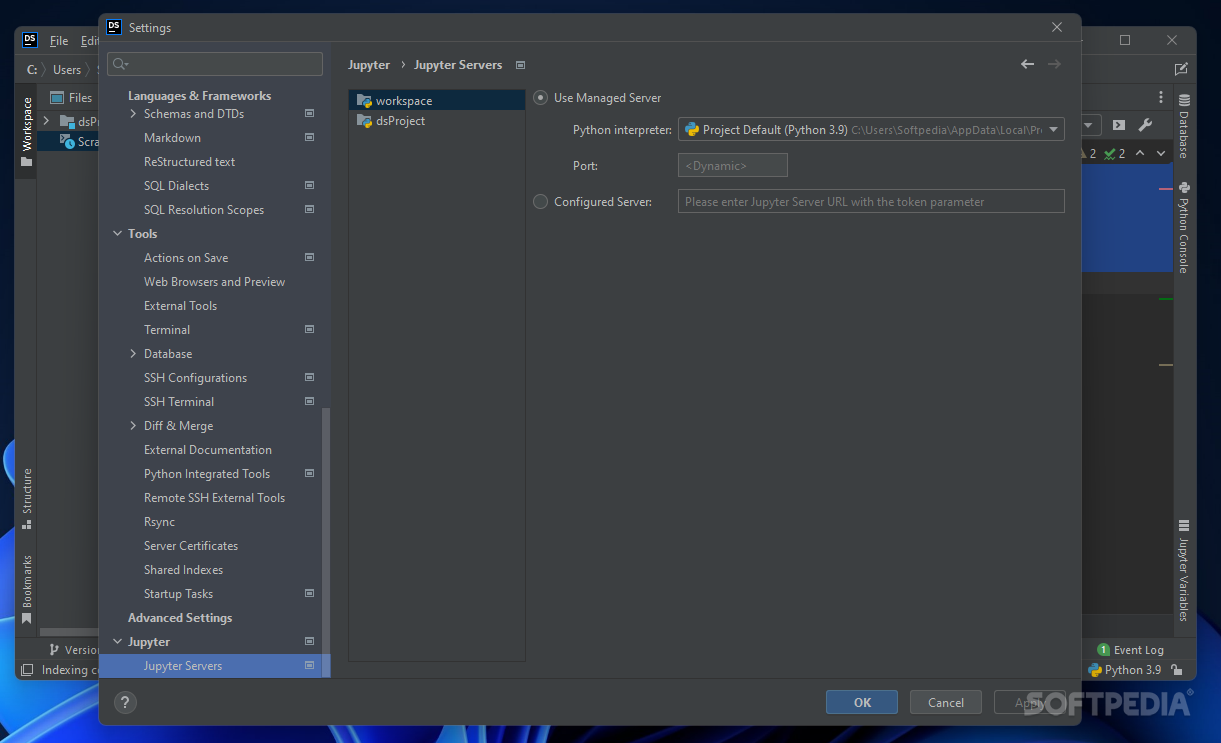This screenshot has width=1221, height=743.
Task: Click the OK button
Action: coord(862,702)
